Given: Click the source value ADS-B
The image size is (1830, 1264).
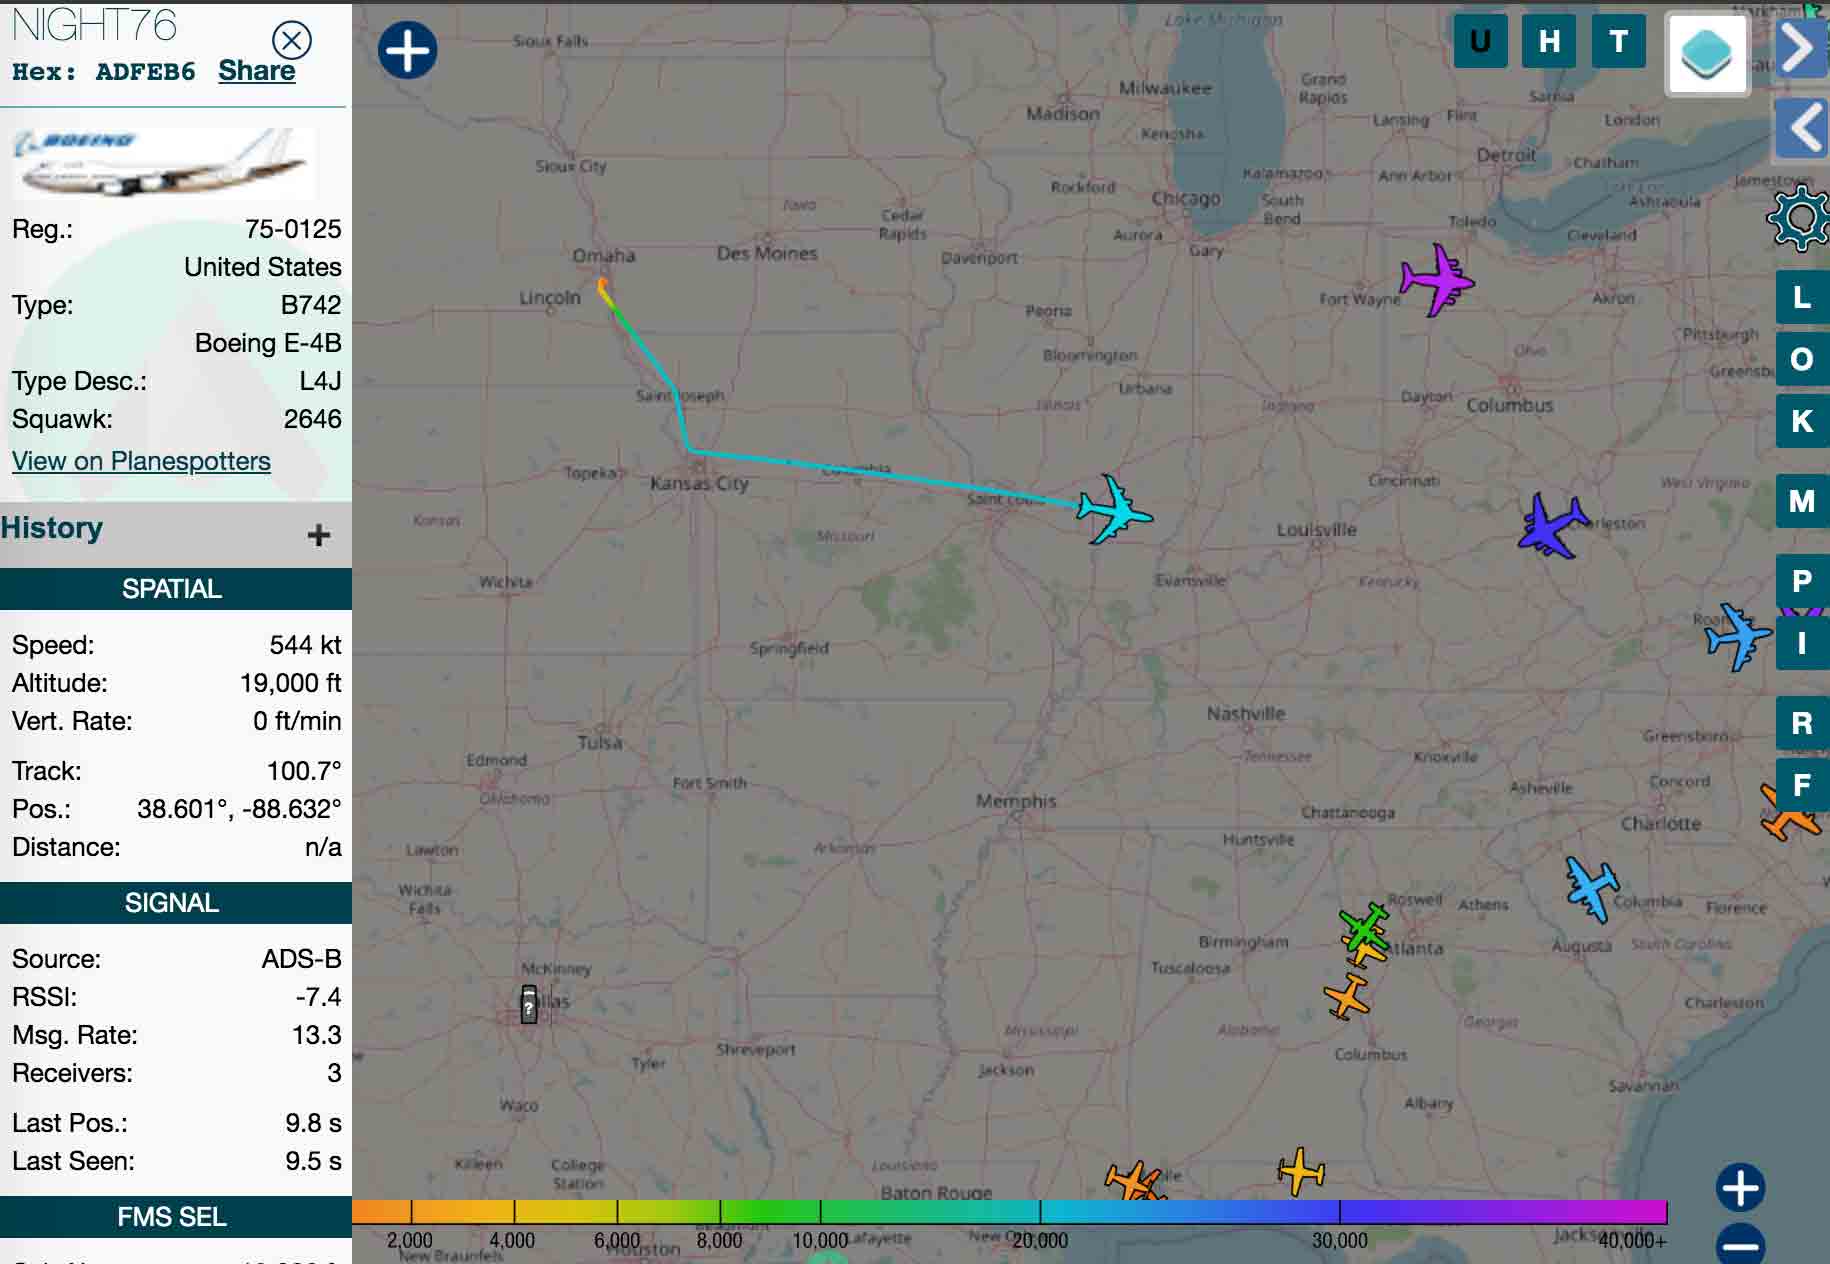Looking at the screenshot, I should click(301, 959).
